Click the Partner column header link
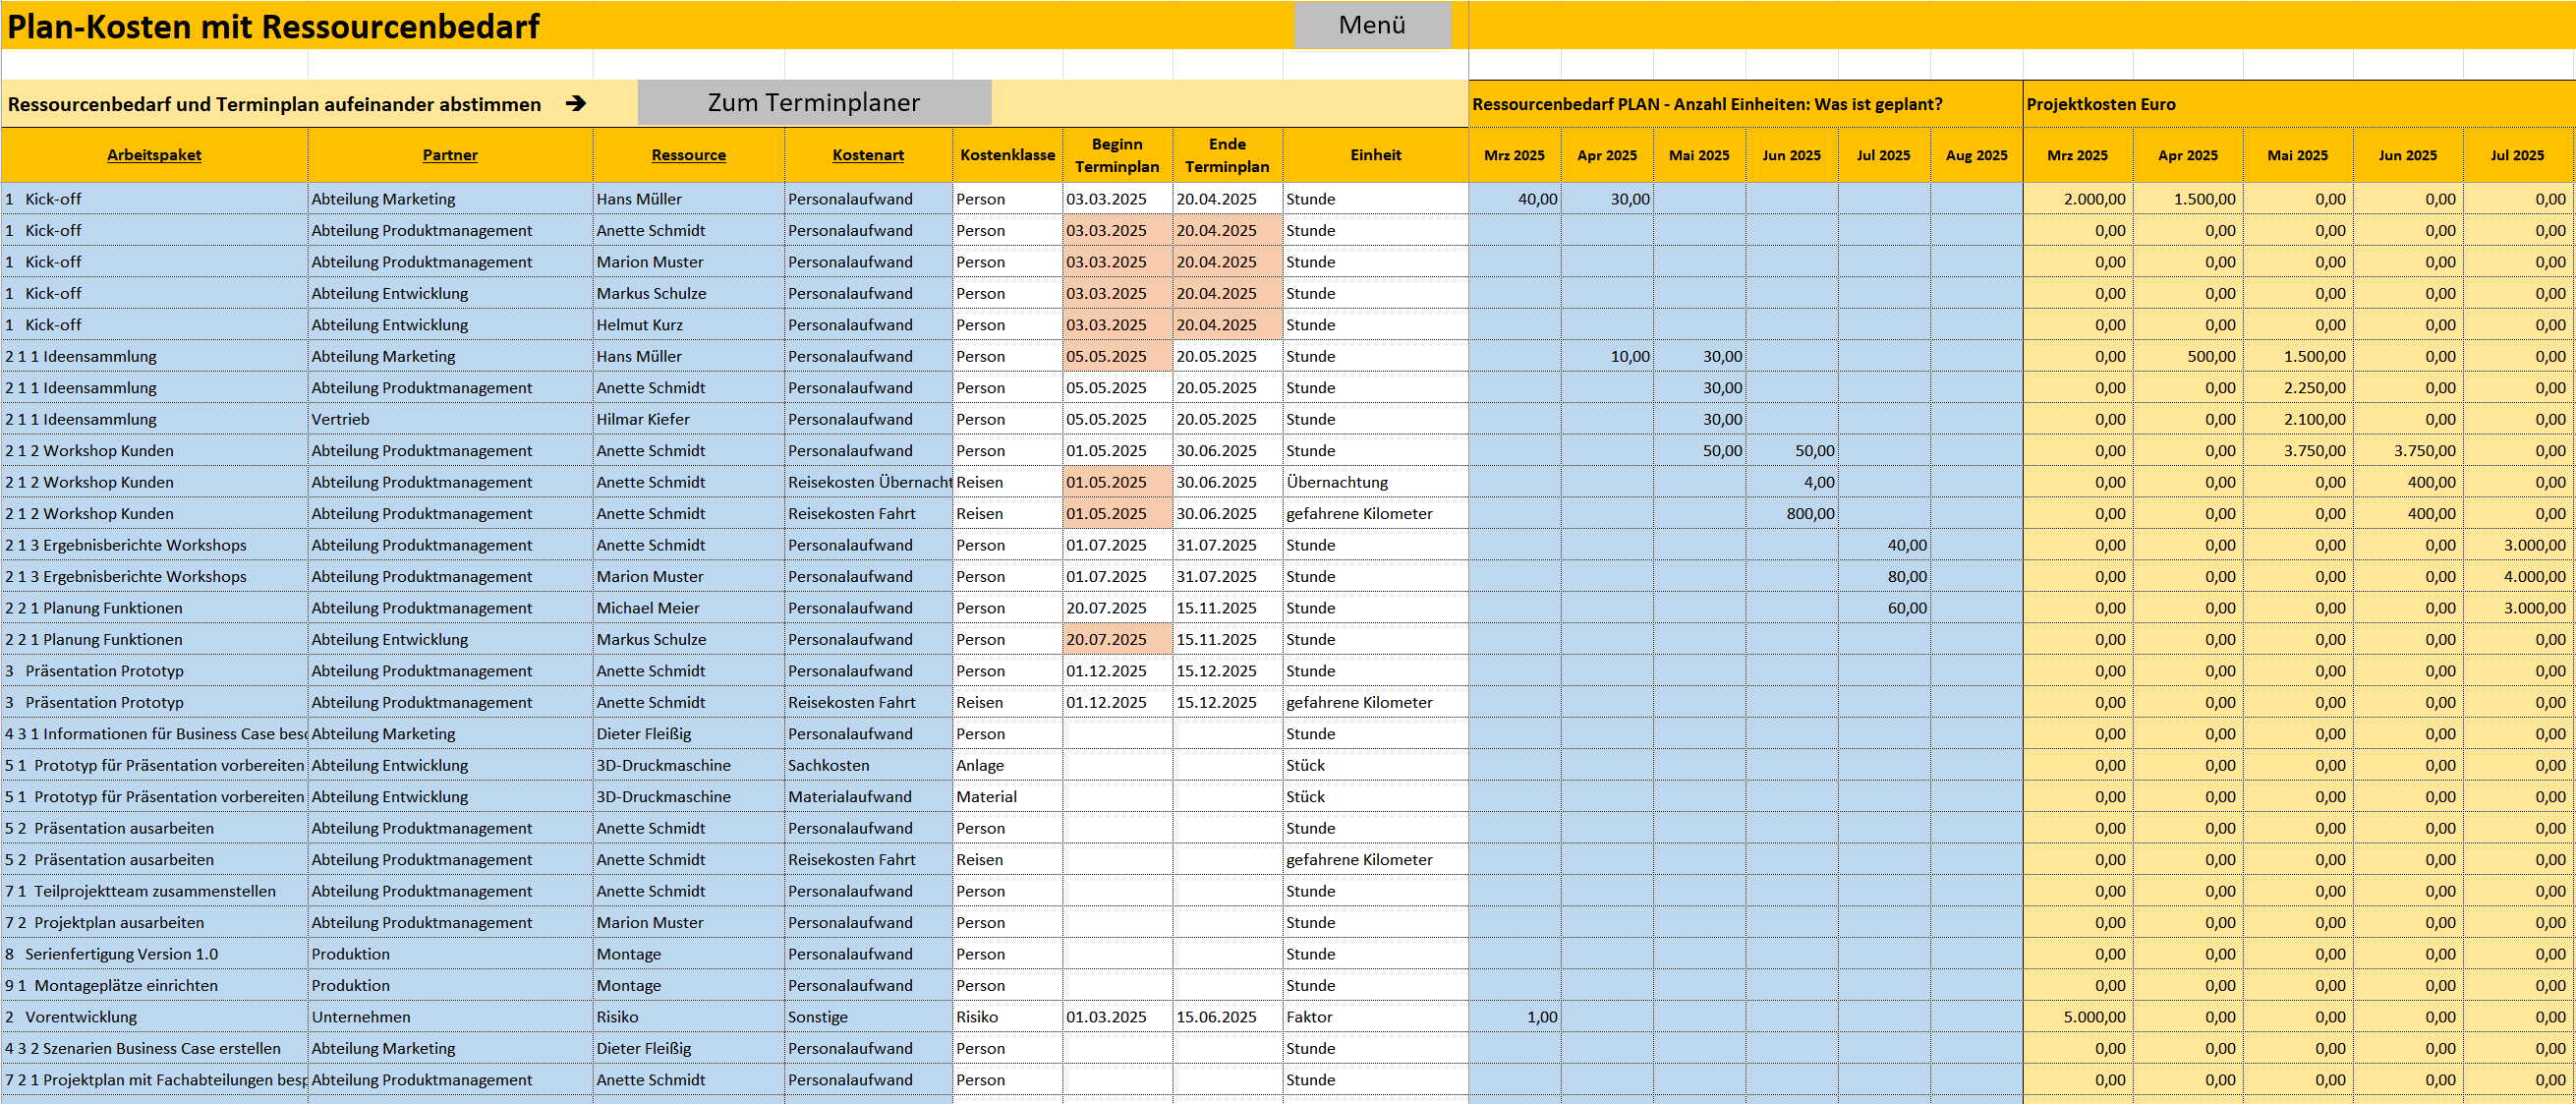2576x1104 pixels. pos(450,155)
